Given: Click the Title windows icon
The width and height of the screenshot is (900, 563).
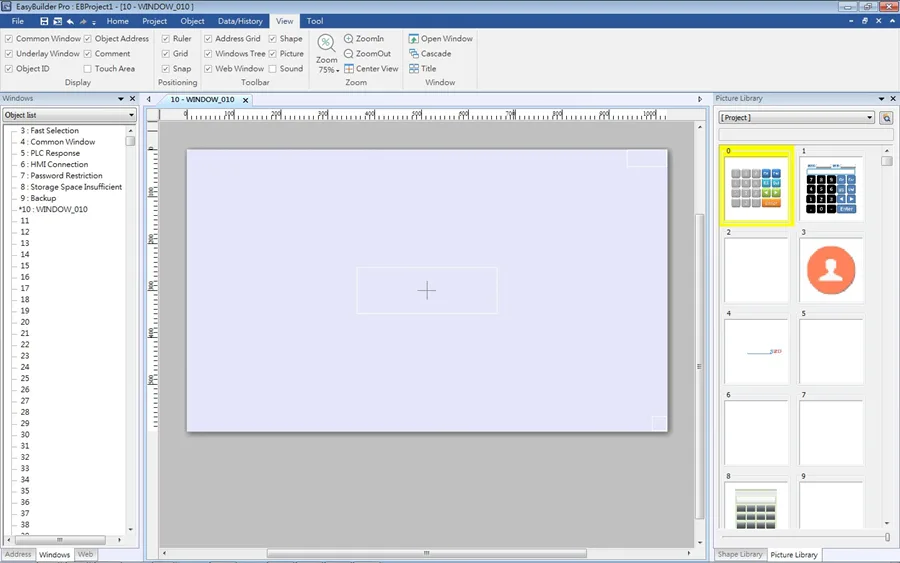Looking at the screenshot, I should (413, 68).
